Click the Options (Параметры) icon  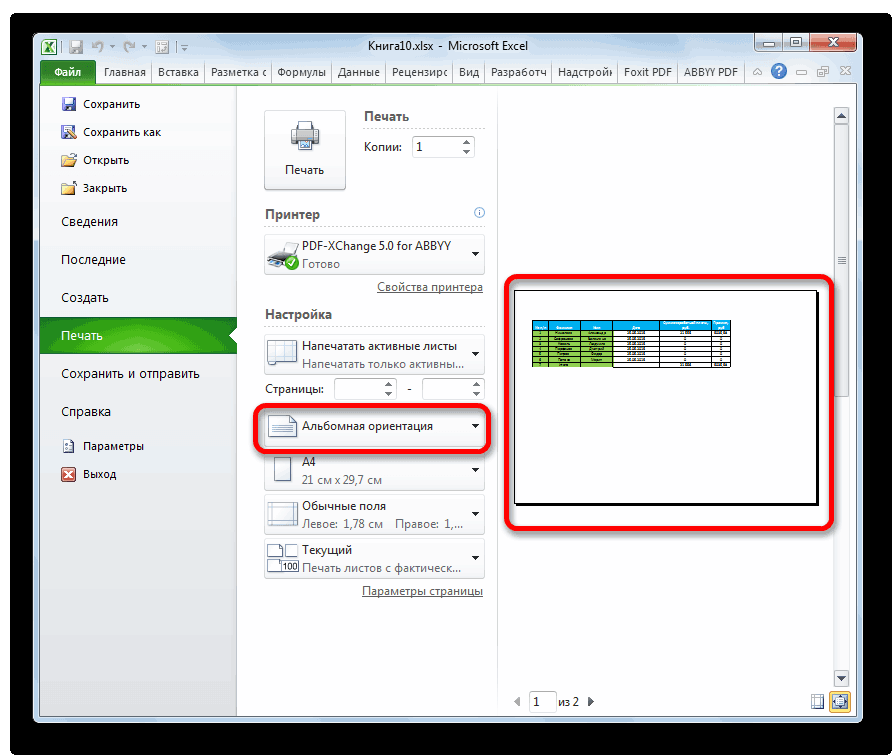[69, 446]
